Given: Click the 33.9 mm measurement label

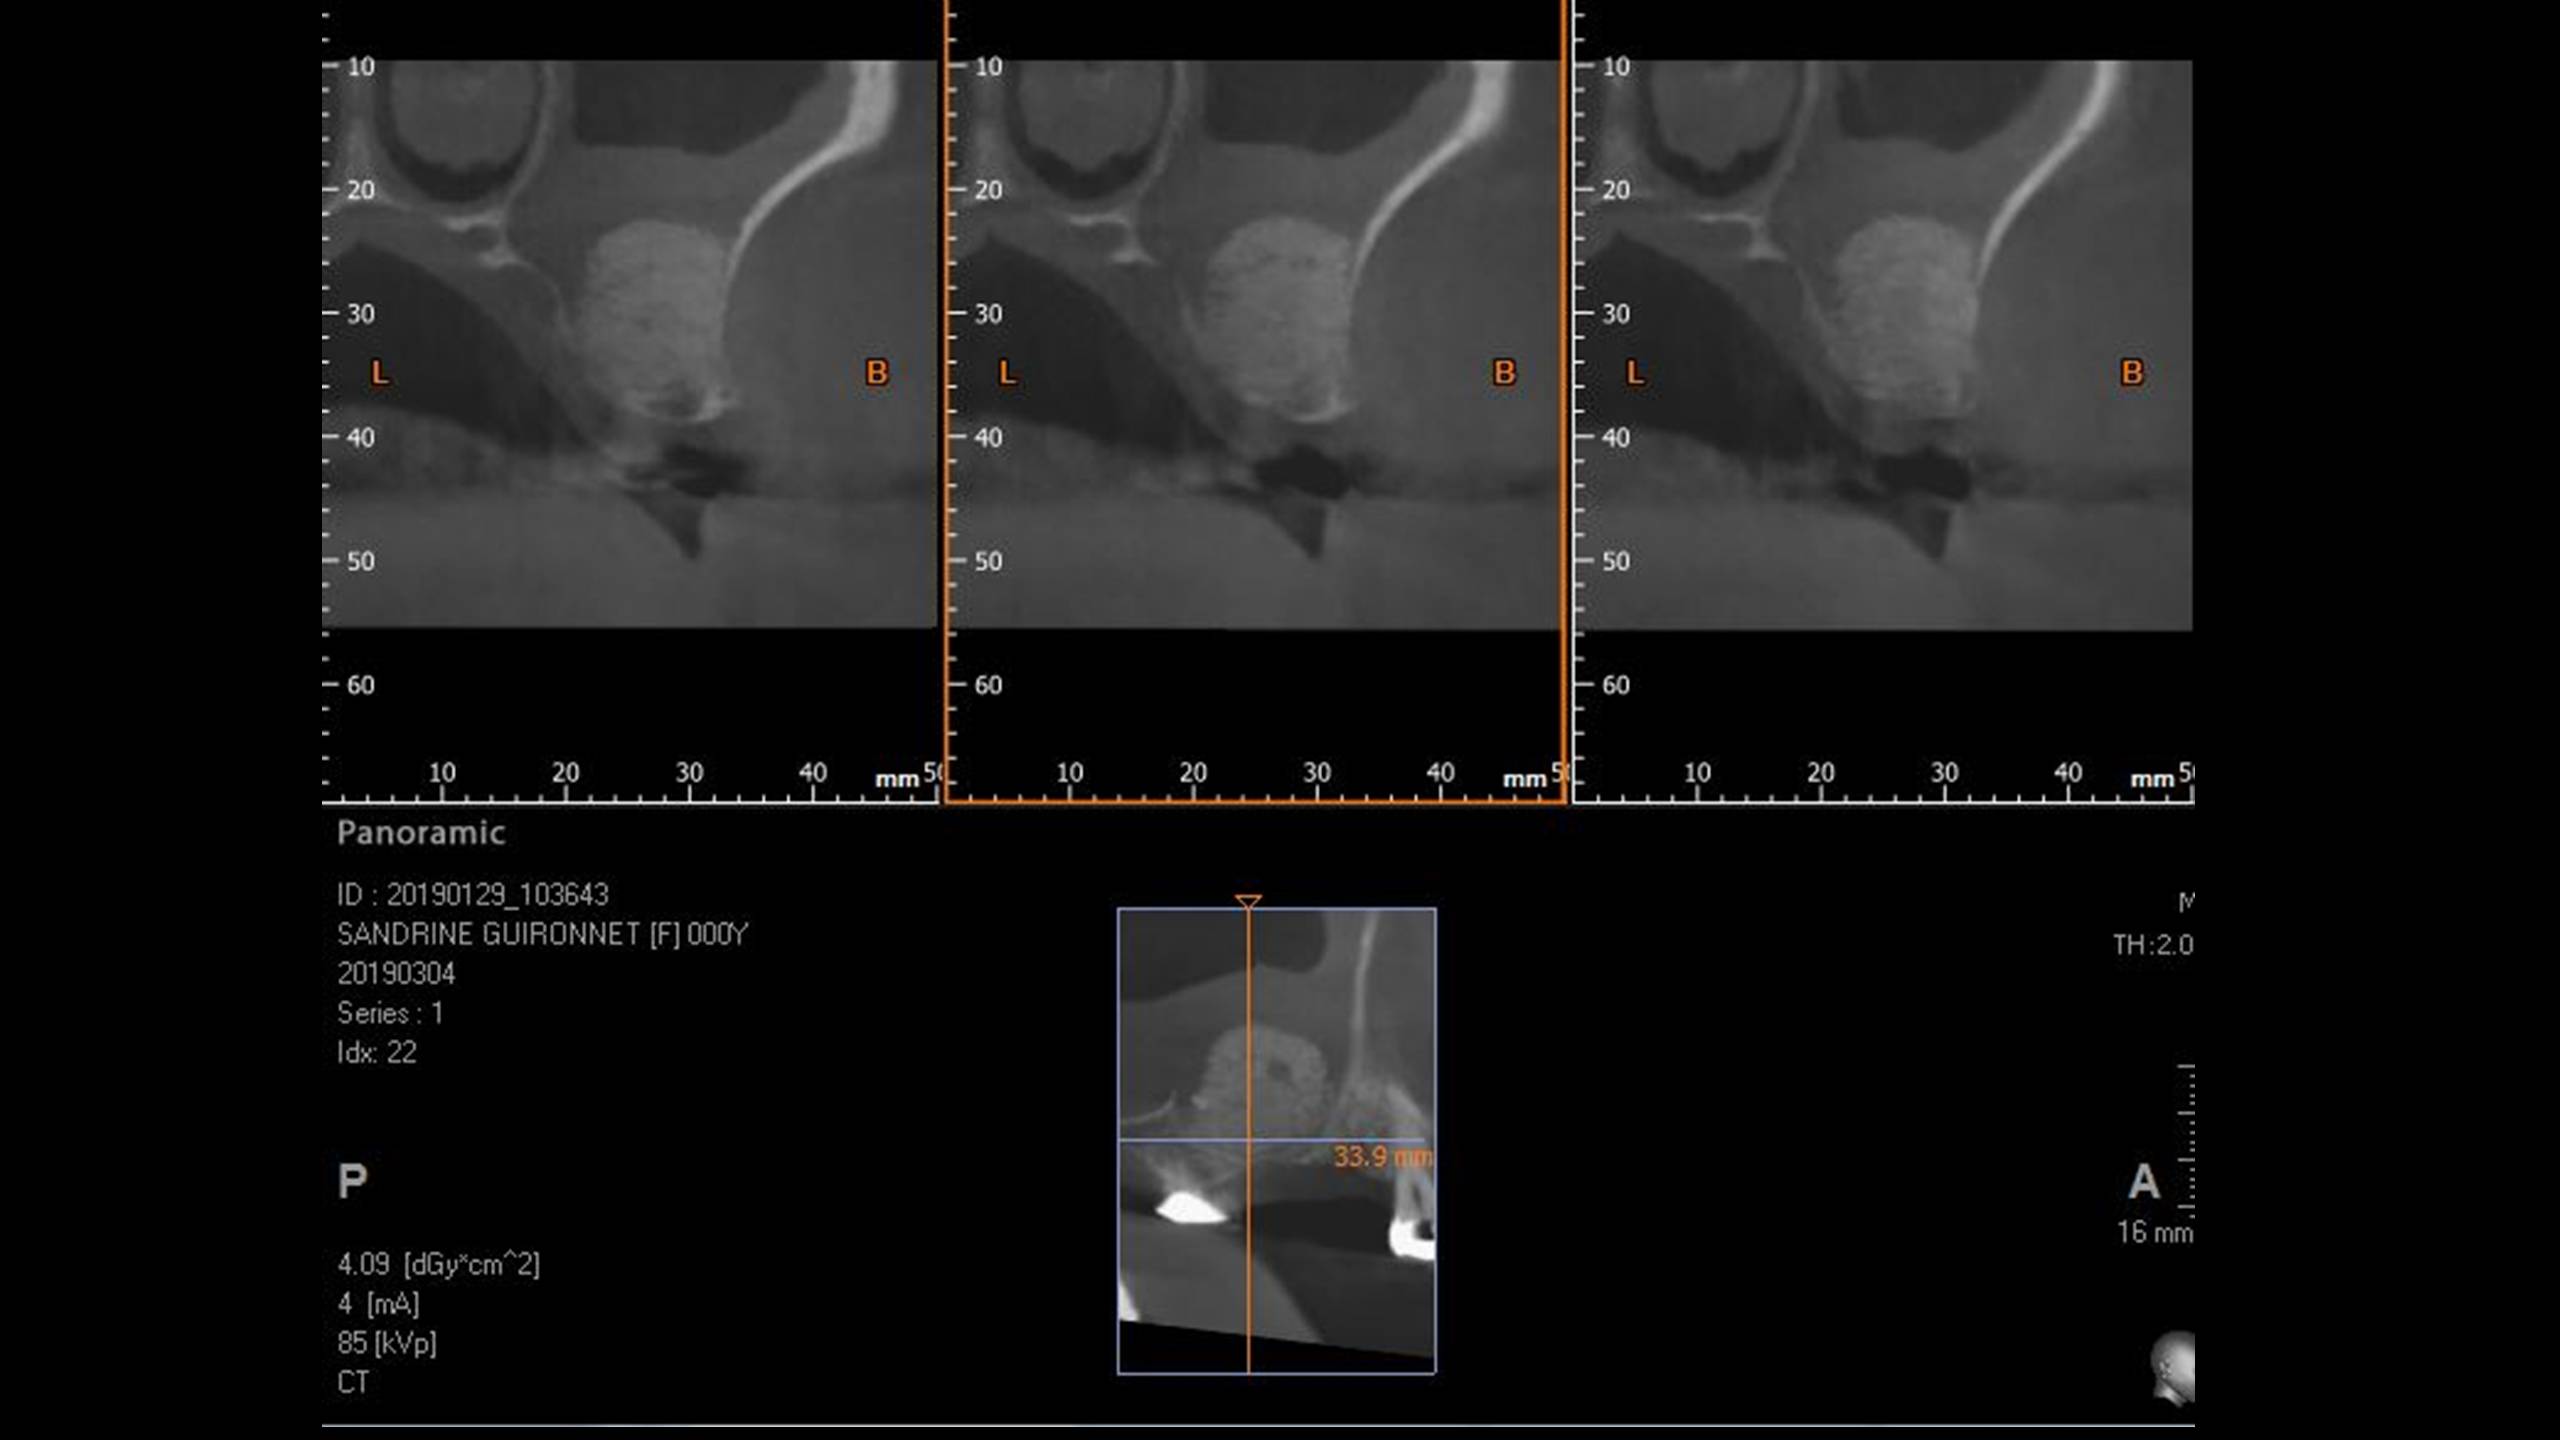Looking at the screenshot, I should tap(1382, 1157).
